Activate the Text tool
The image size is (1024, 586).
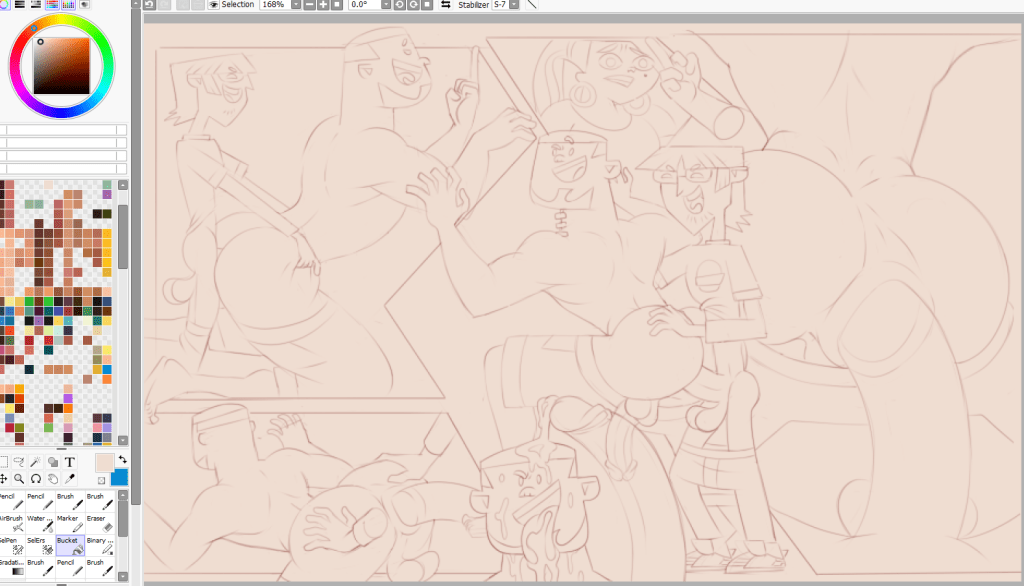click(x=70, y=462)
